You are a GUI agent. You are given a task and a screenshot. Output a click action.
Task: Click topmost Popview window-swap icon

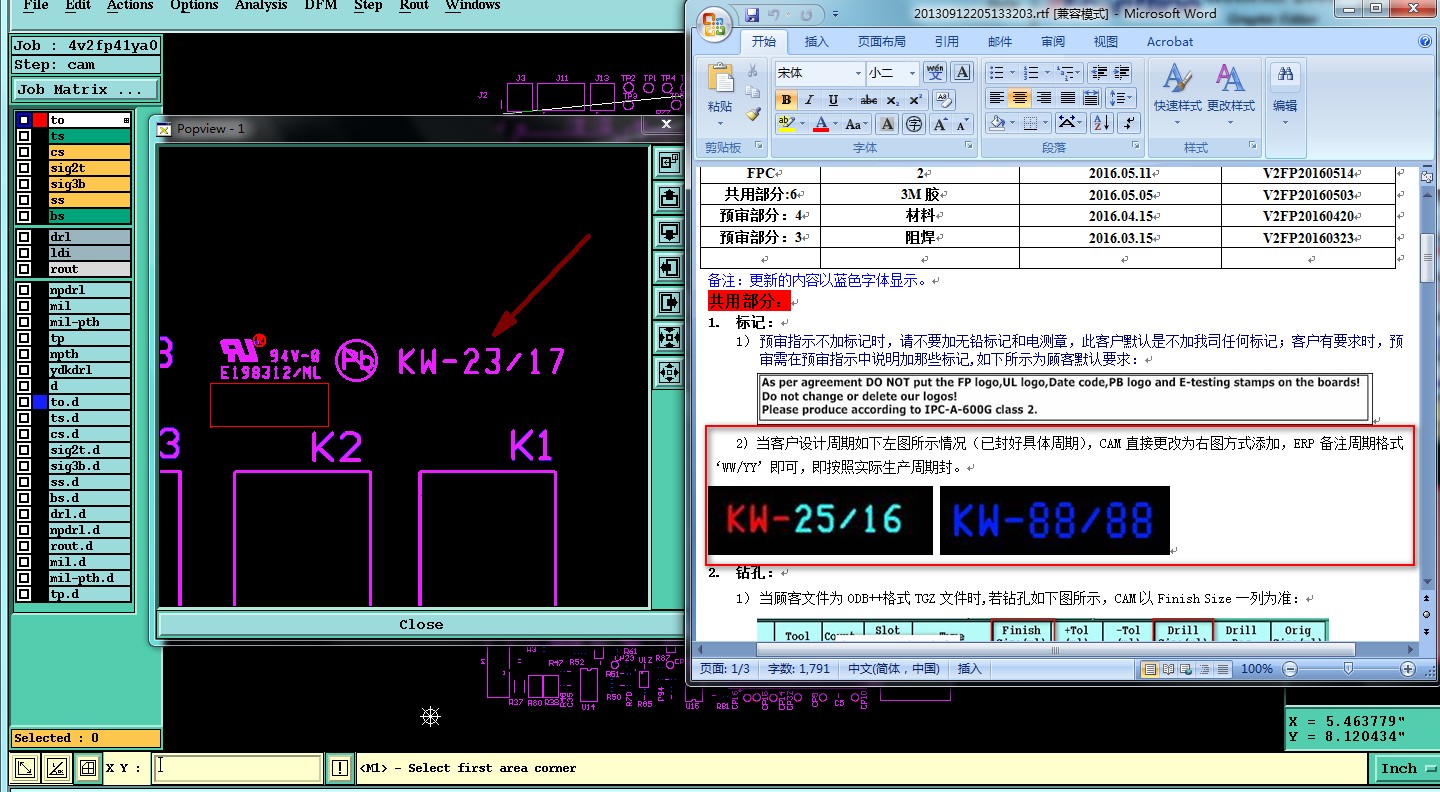click(669, 160)
